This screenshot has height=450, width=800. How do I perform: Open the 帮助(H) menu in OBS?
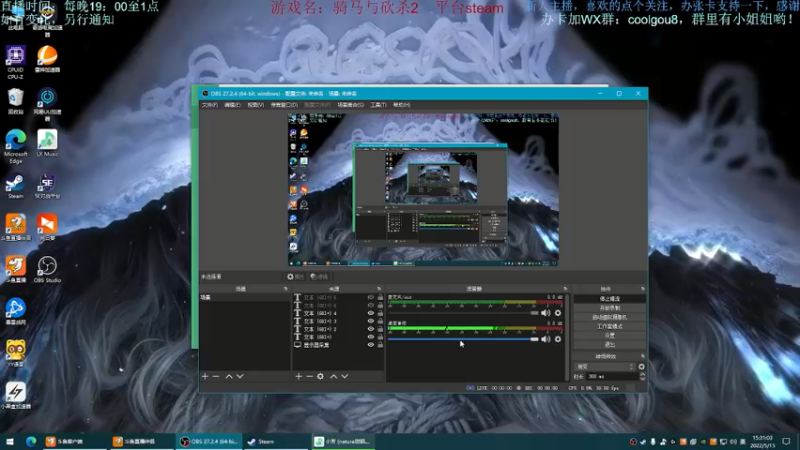click(402, 105)
